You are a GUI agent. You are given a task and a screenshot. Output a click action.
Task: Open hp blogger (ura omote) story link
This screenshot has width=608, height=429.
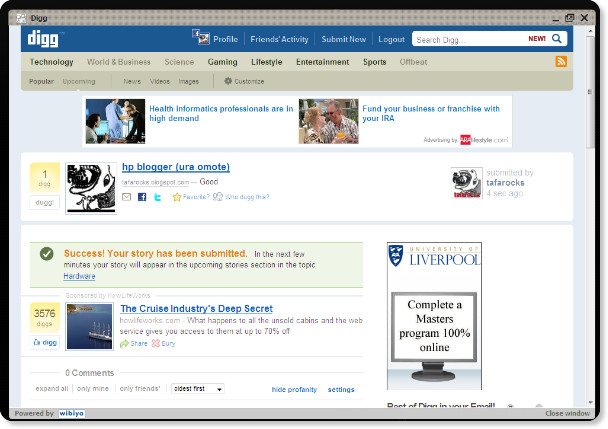[176, 167]
